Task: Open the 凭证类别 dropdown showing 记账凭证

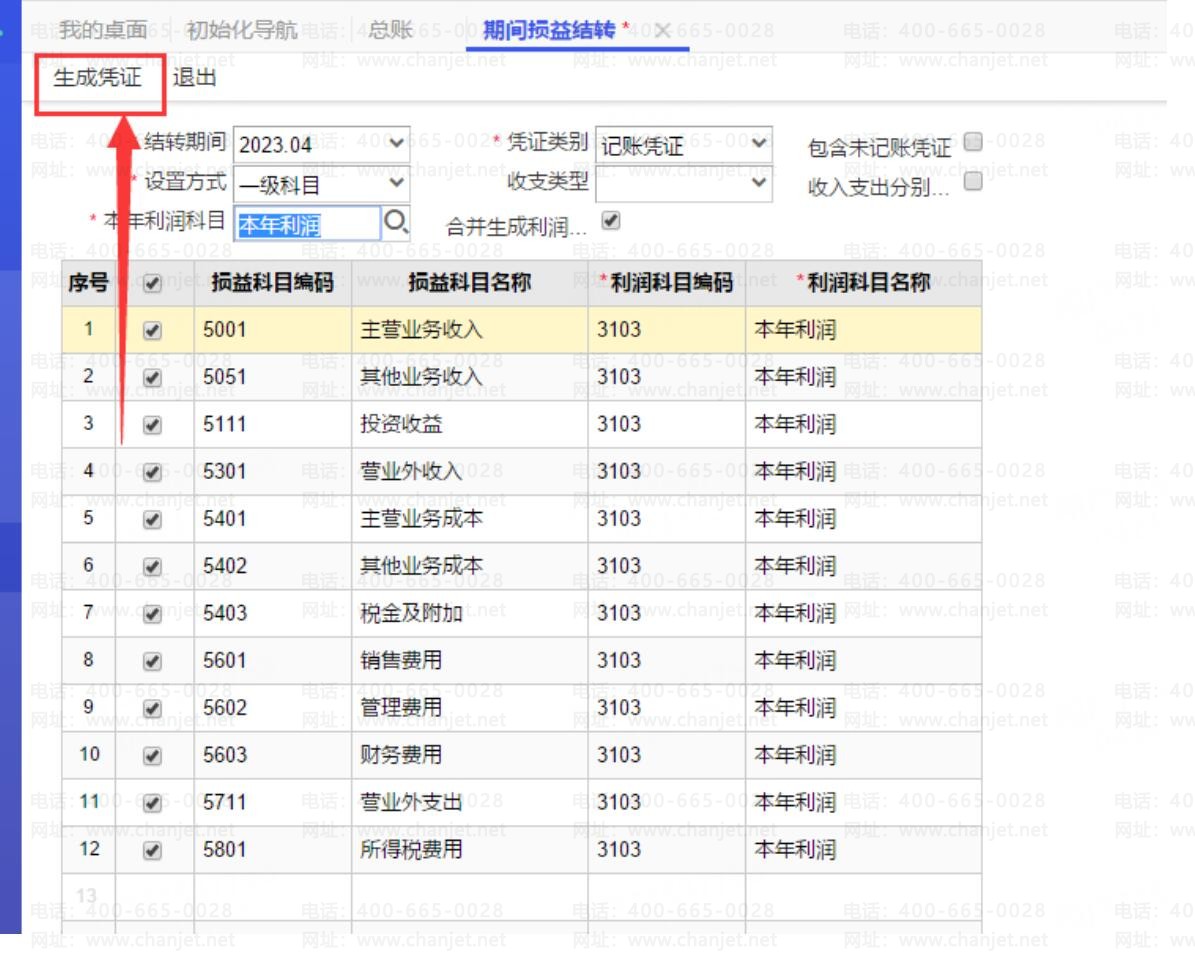Action: (684, 144)
